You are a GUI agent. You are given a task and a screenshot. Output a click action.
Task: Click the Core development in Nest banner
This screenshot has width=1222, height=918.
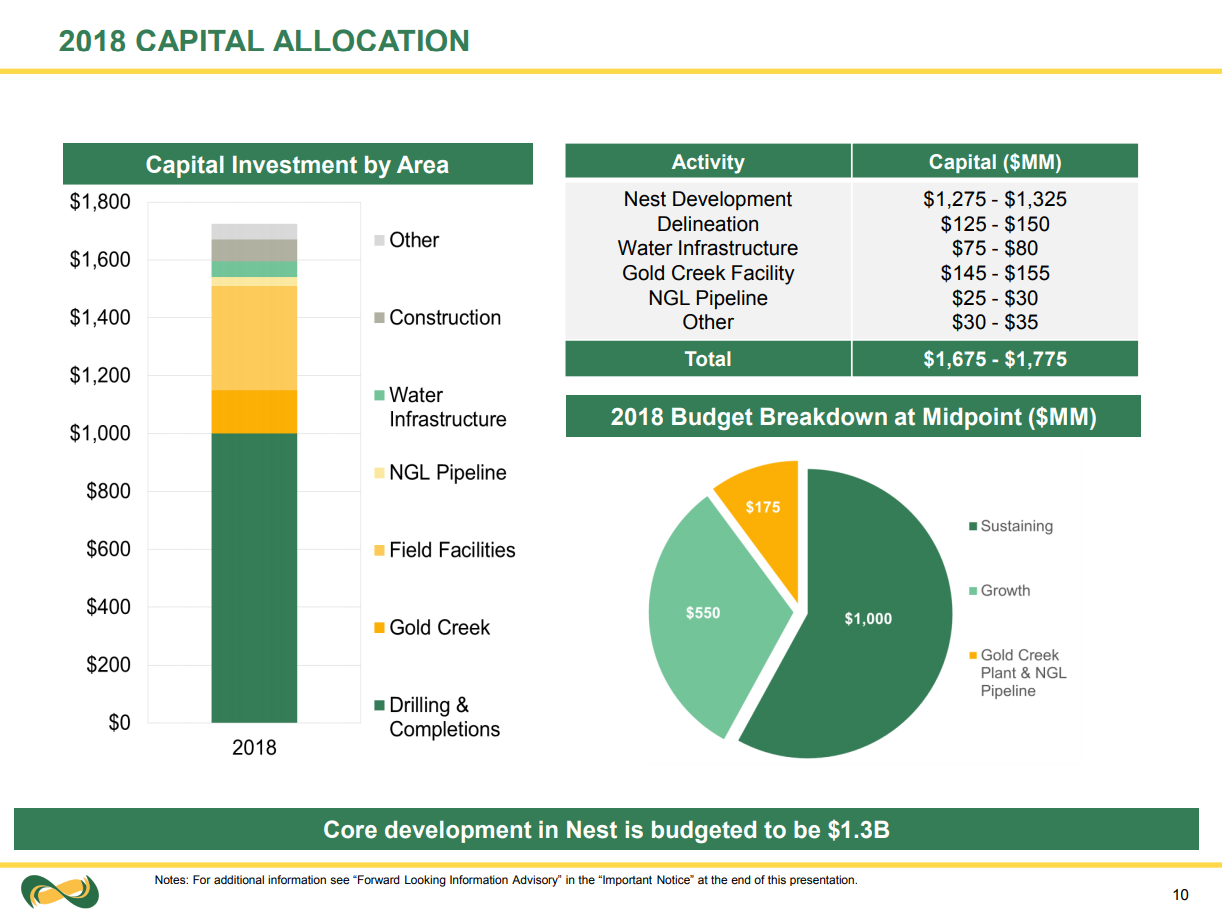[x=606, y=830]
